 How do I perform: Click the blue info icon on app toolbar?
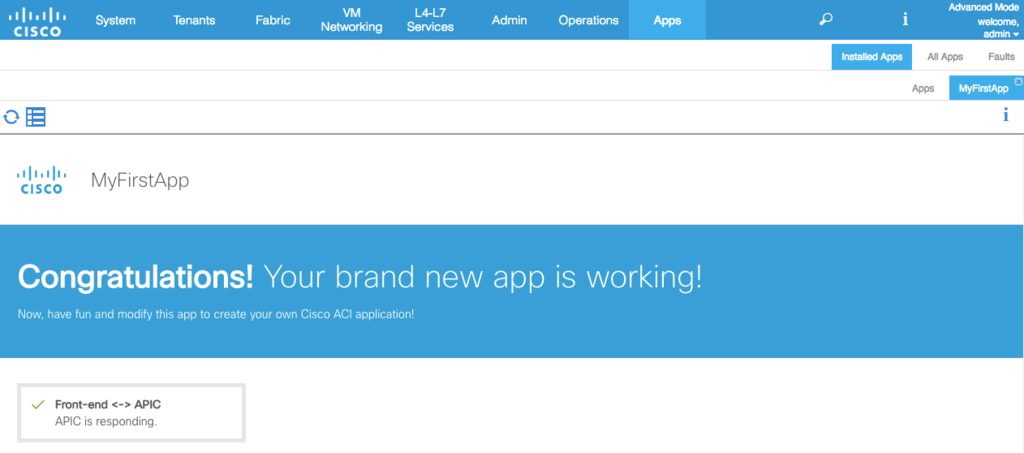click(x=1006, y=116)
